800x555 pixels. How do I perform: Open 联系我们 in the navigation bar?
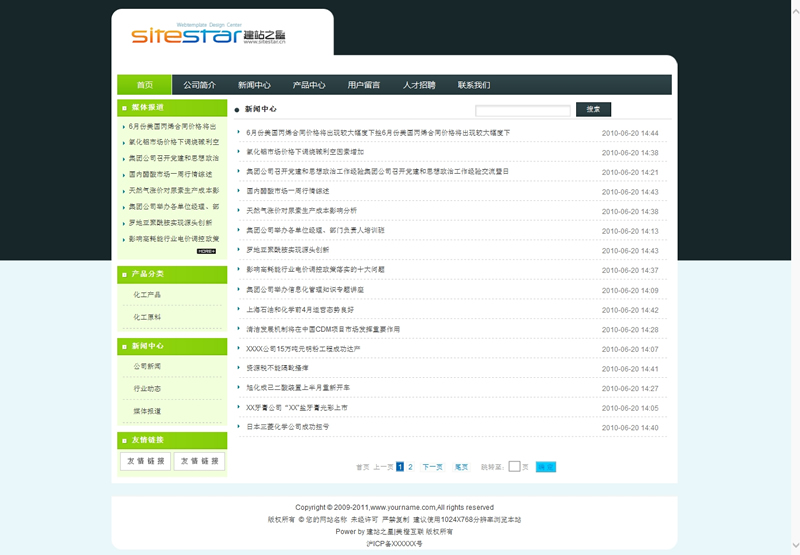click(x=474, y=85)
